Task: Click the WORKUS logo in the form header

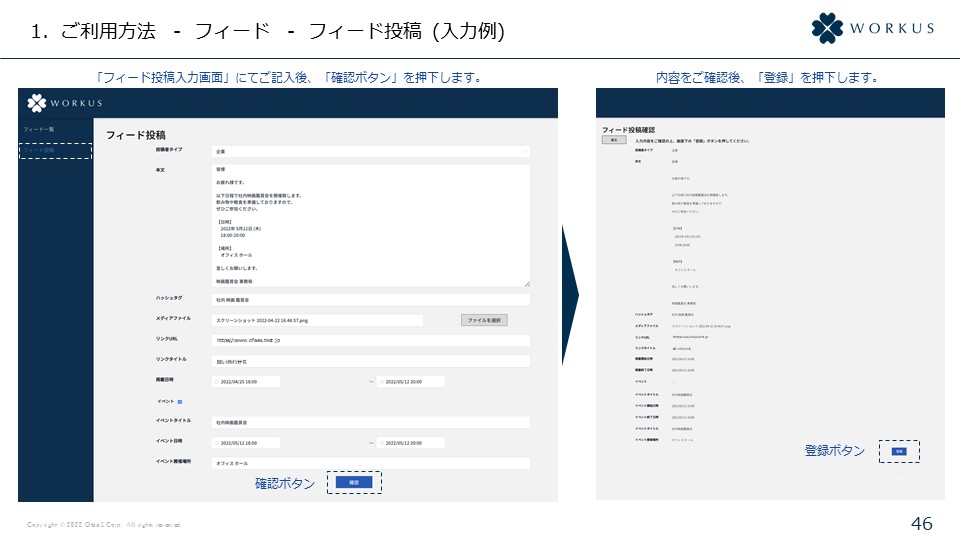Action: (x=64, y=103)
